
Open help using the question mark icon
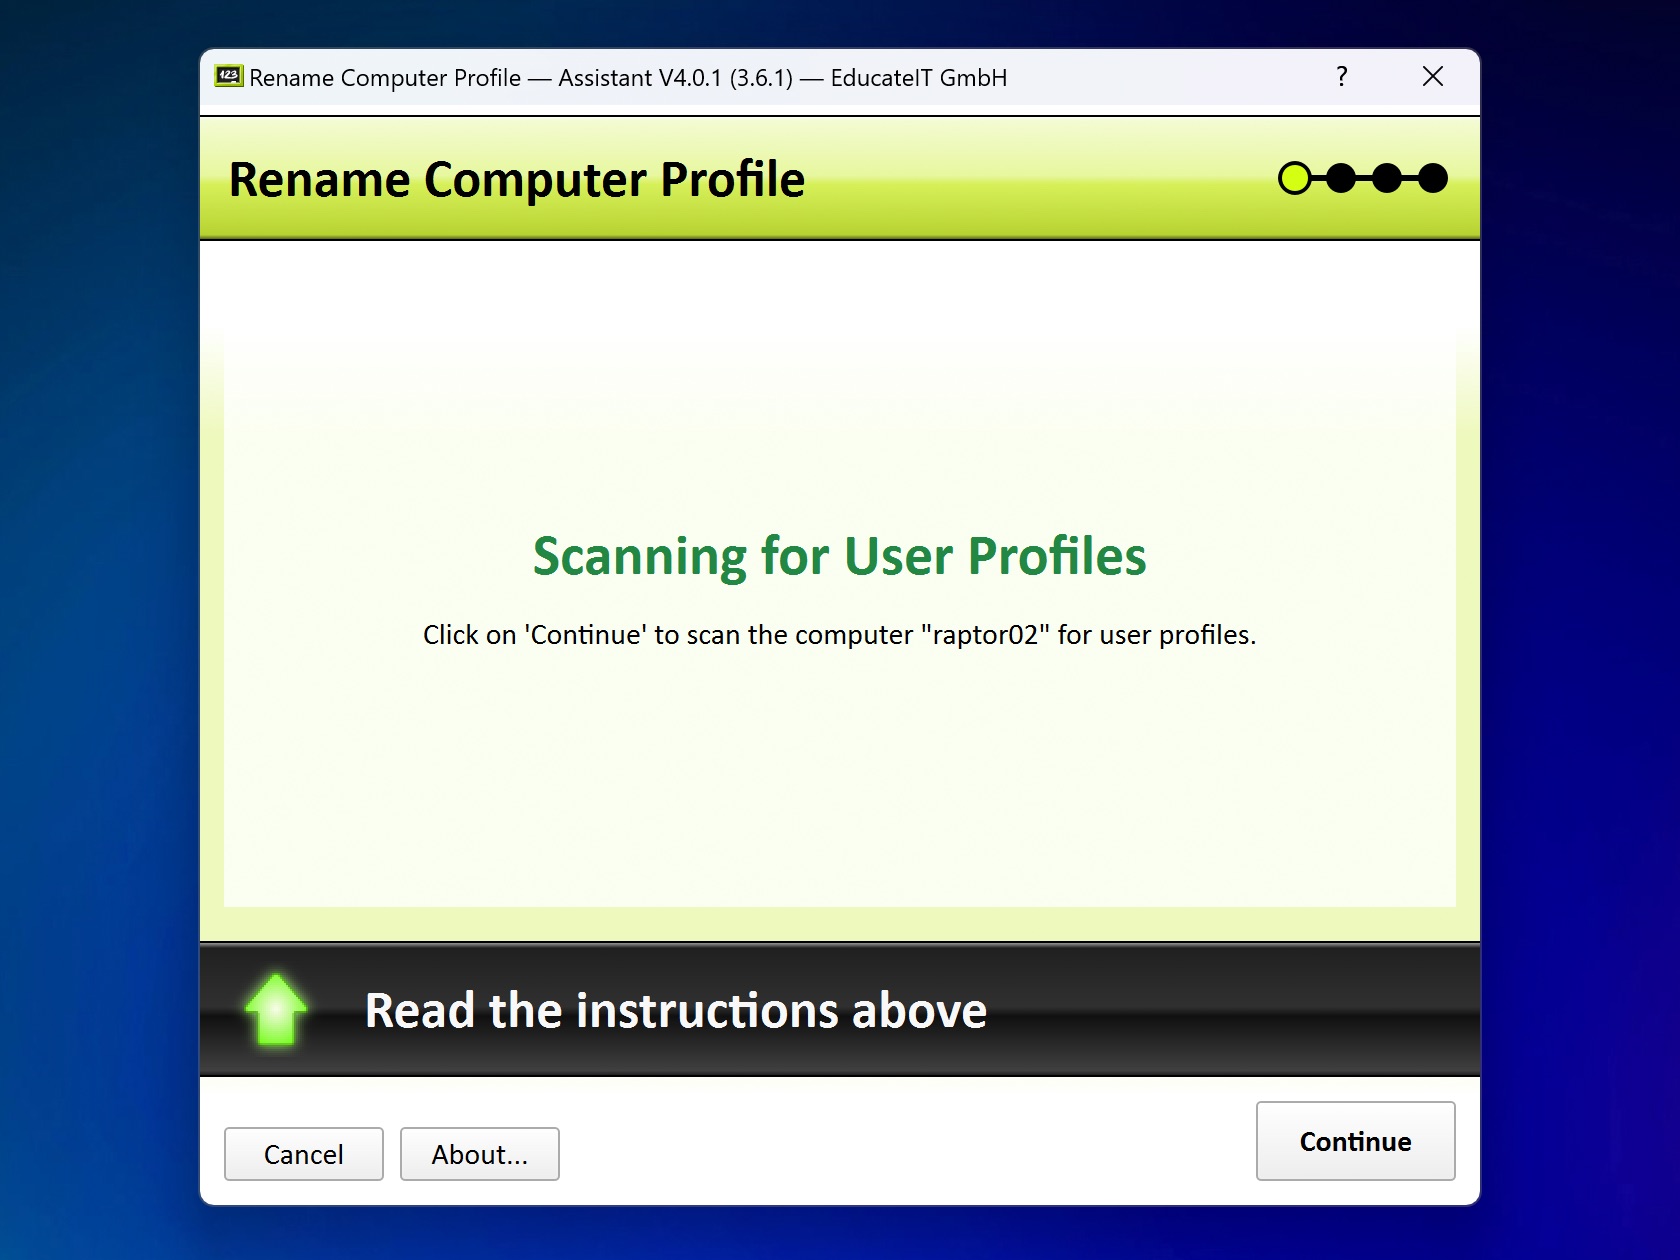1341,77
